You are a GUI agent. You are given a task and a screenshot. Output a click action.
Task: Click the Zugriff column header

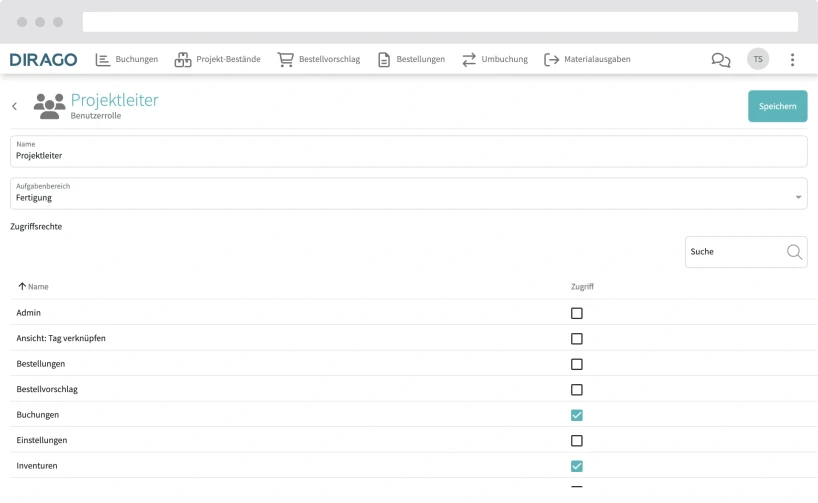pos(582,287)
